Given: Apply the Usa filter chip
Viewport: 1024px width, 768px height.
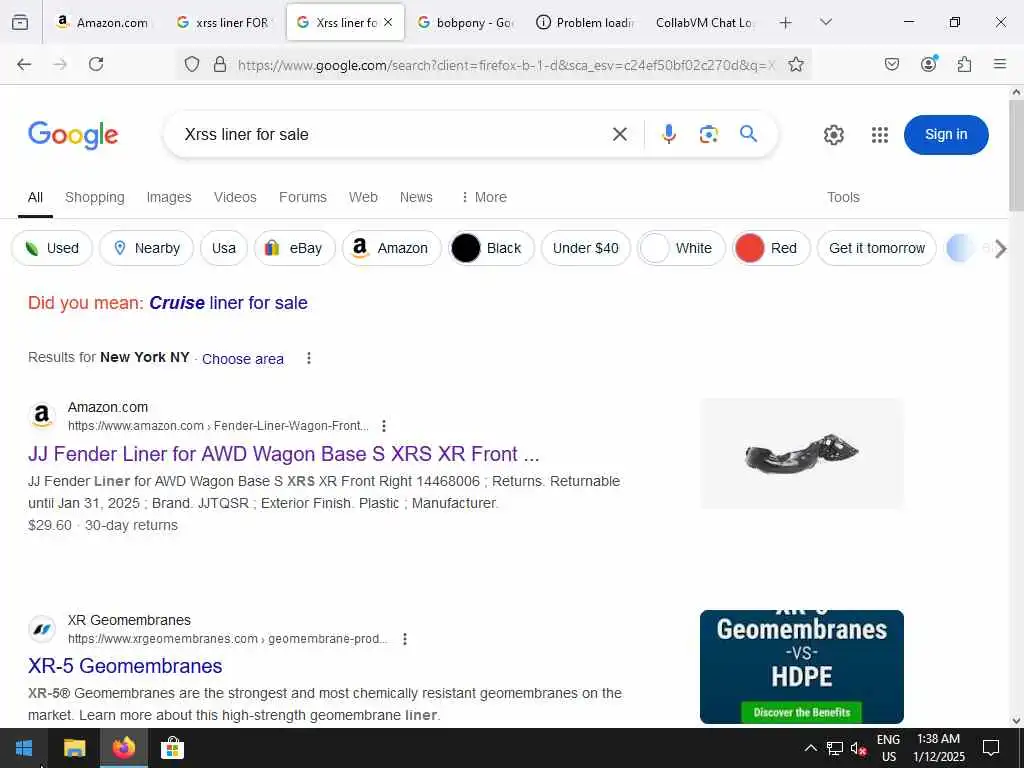Looking at the screenshot, I should (223, 248).
